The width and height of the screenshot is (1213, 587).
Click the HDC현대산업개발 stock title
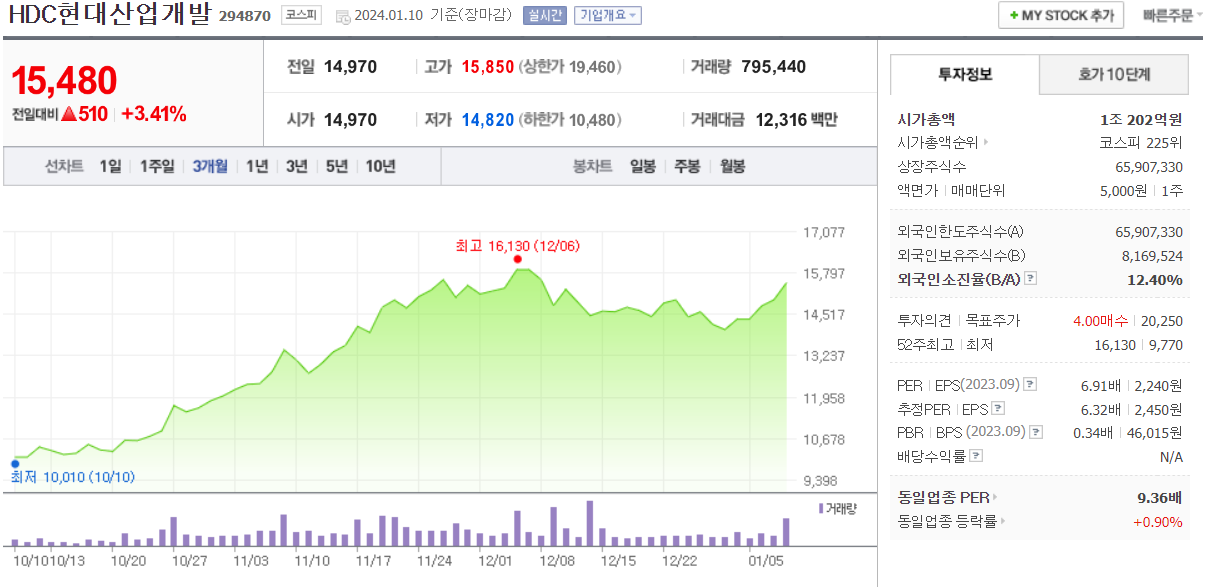tap(110, 16)
